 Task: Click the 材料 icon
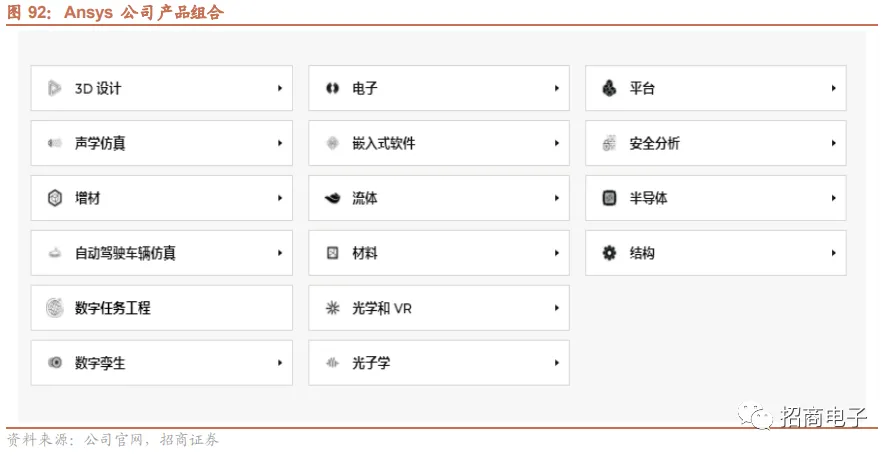click(x=332, y=254)
